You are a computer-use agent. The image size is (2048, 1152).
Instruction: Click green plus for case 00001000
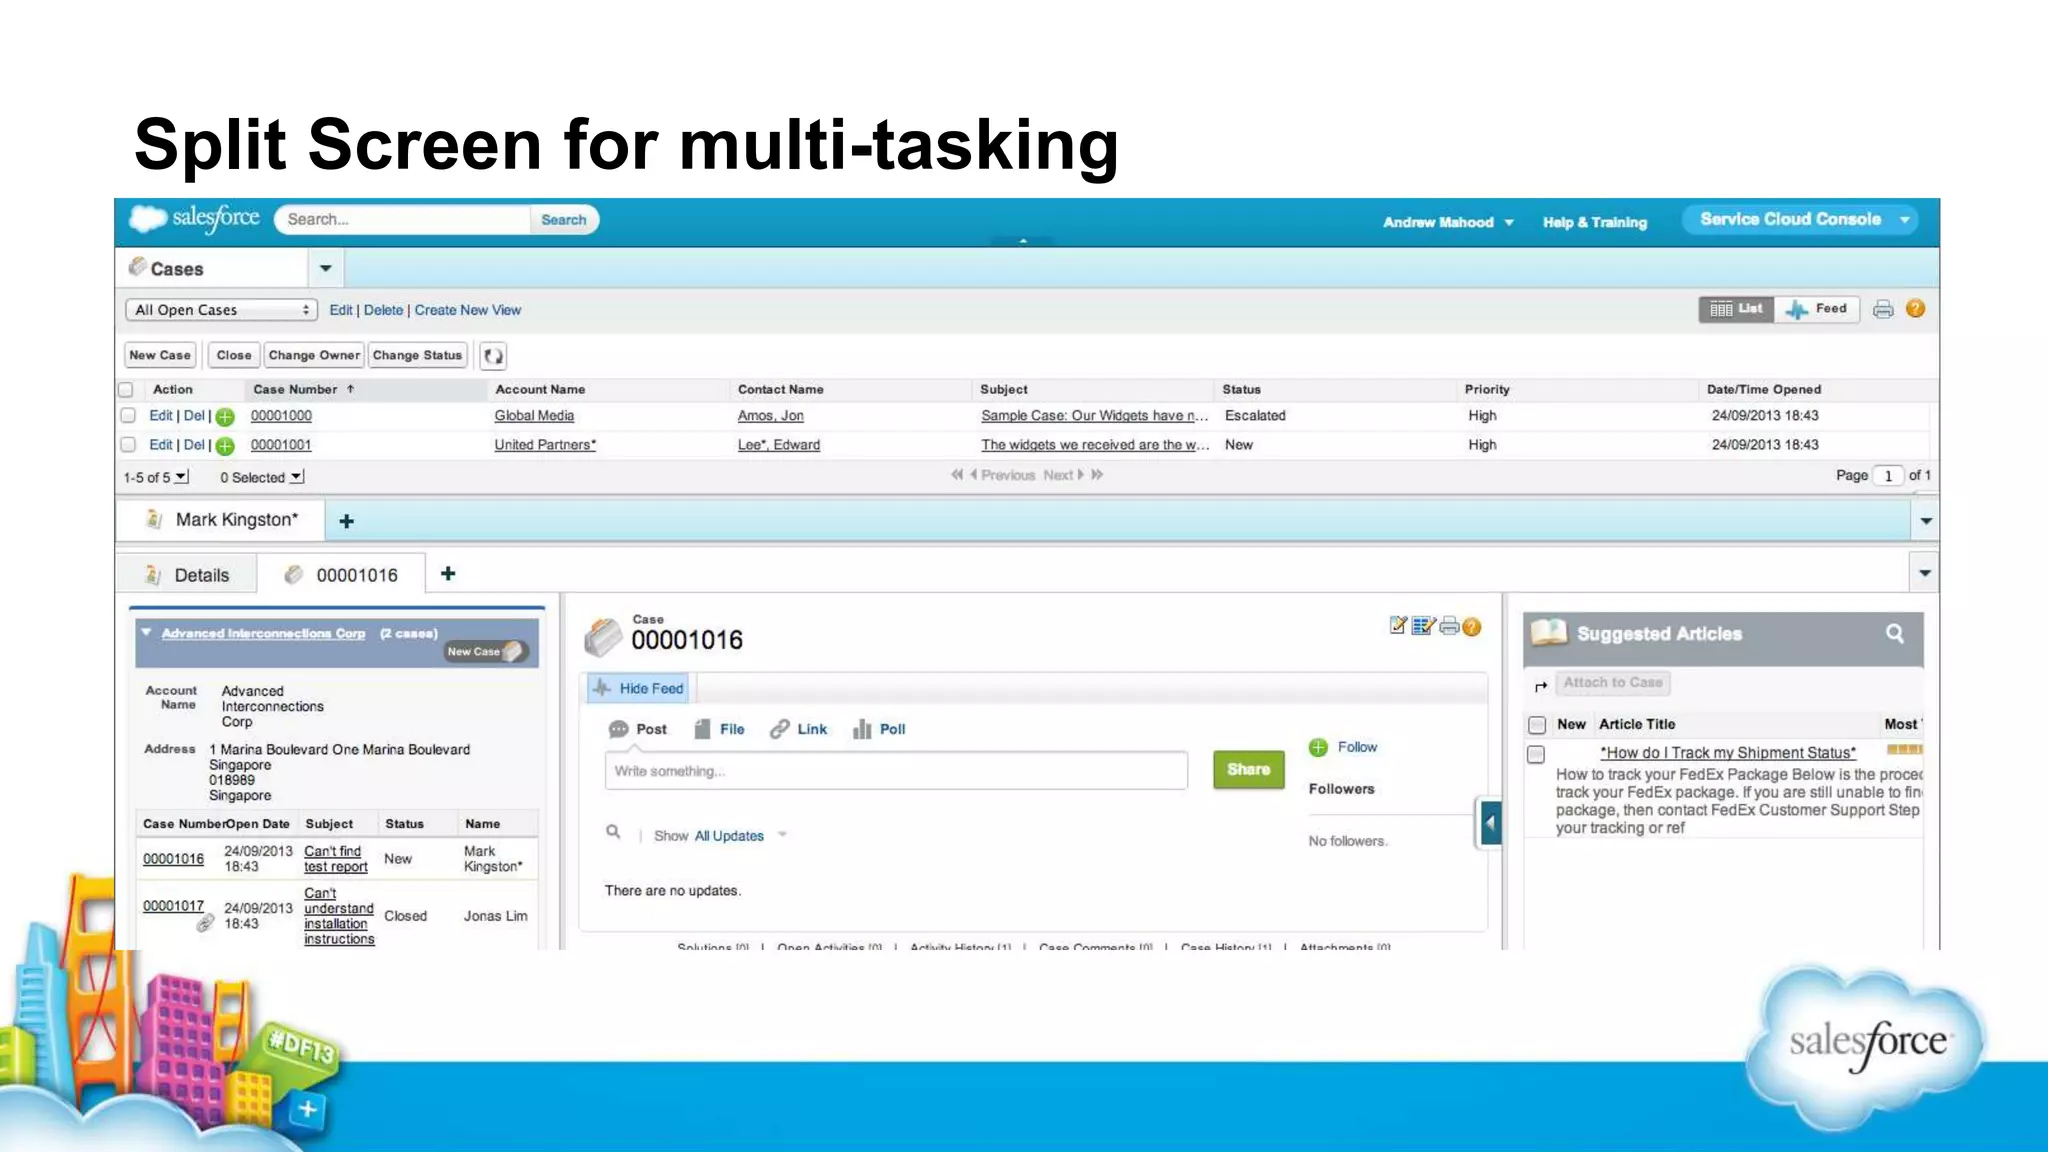coord(225,417)
